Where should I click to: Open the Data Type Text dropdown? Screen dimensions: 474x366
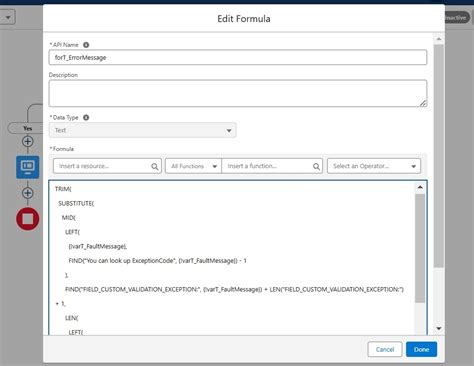tap(143, 130)
